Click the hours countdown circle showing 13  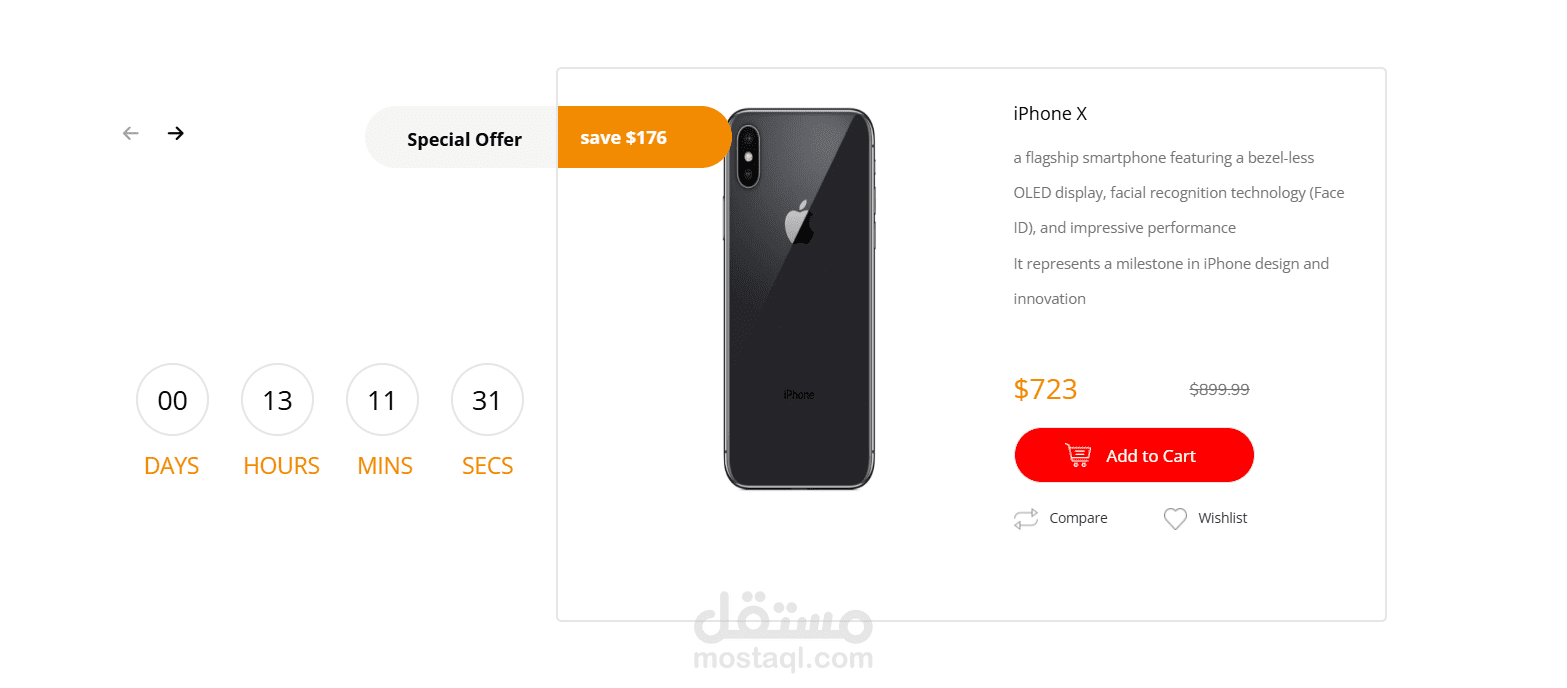(277, 400)
